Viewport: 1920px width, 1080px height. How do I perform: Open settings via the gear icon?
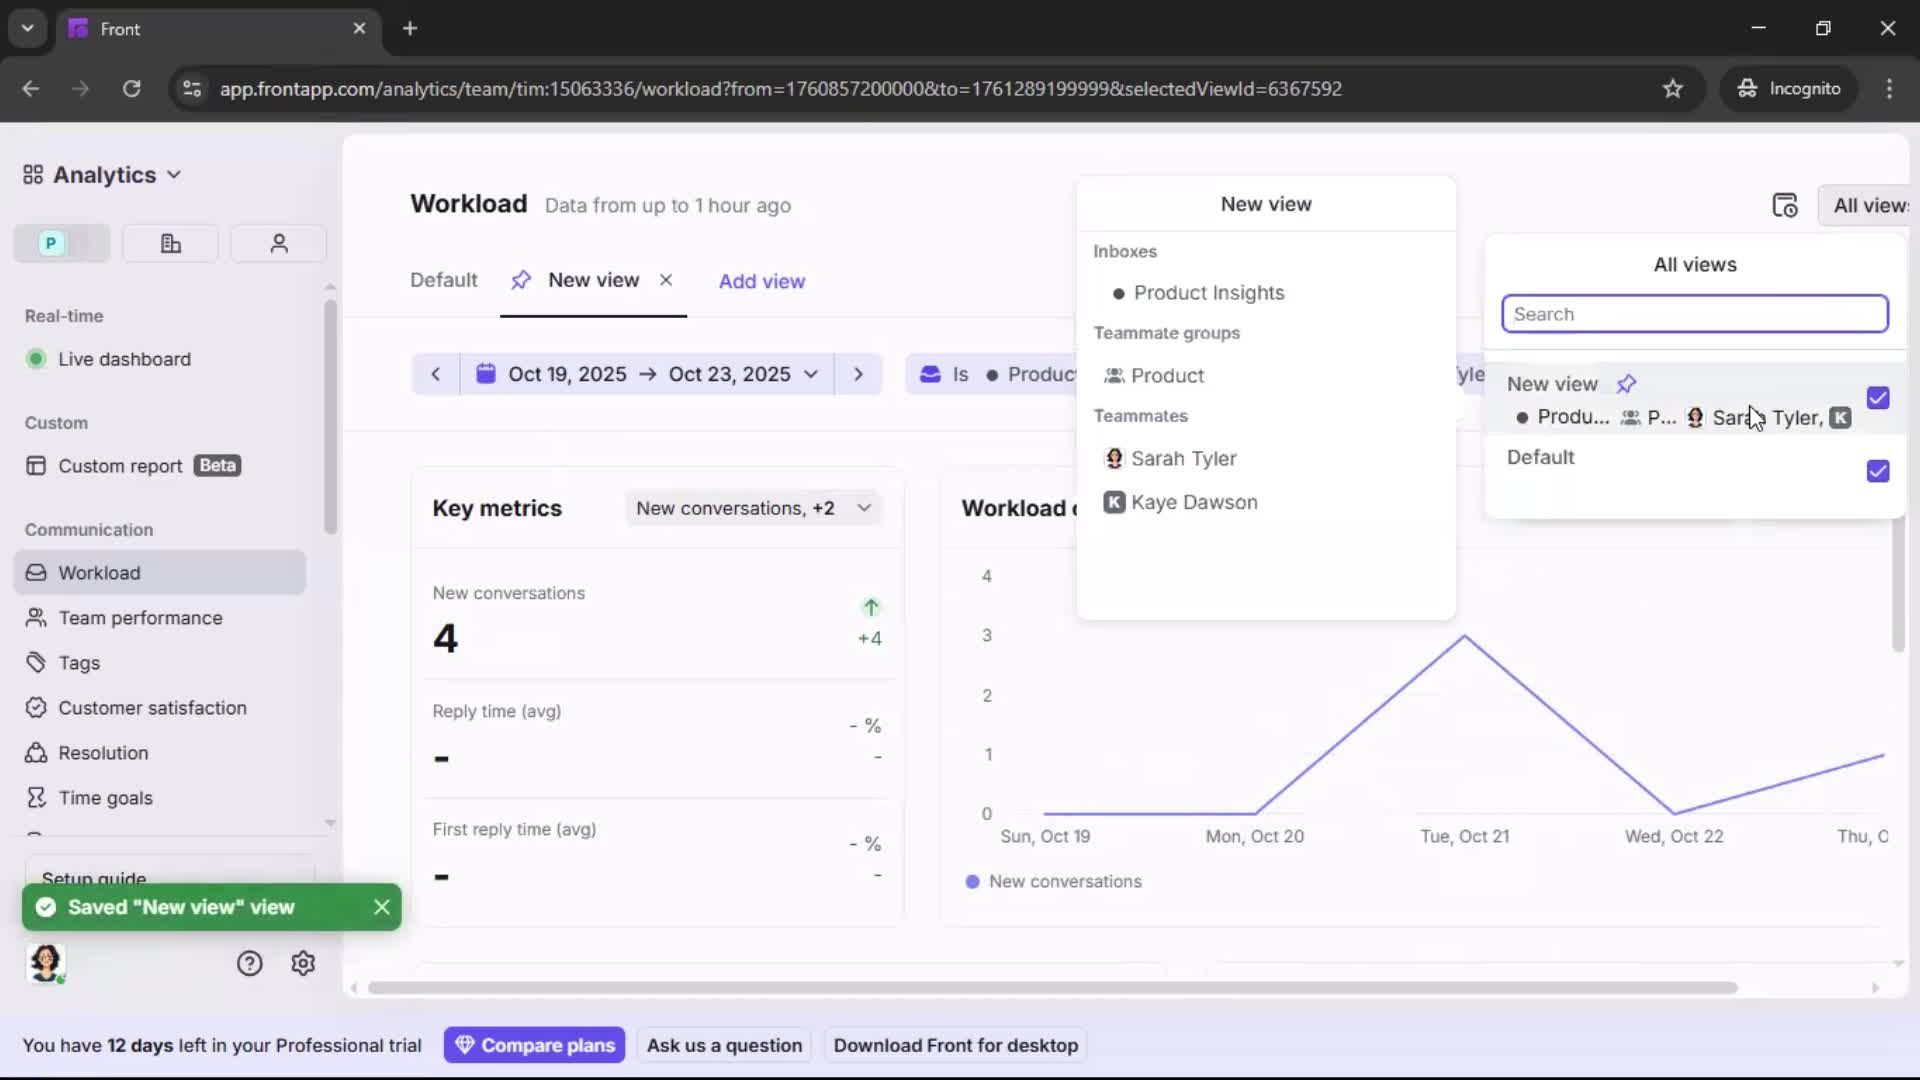[303, 963]
